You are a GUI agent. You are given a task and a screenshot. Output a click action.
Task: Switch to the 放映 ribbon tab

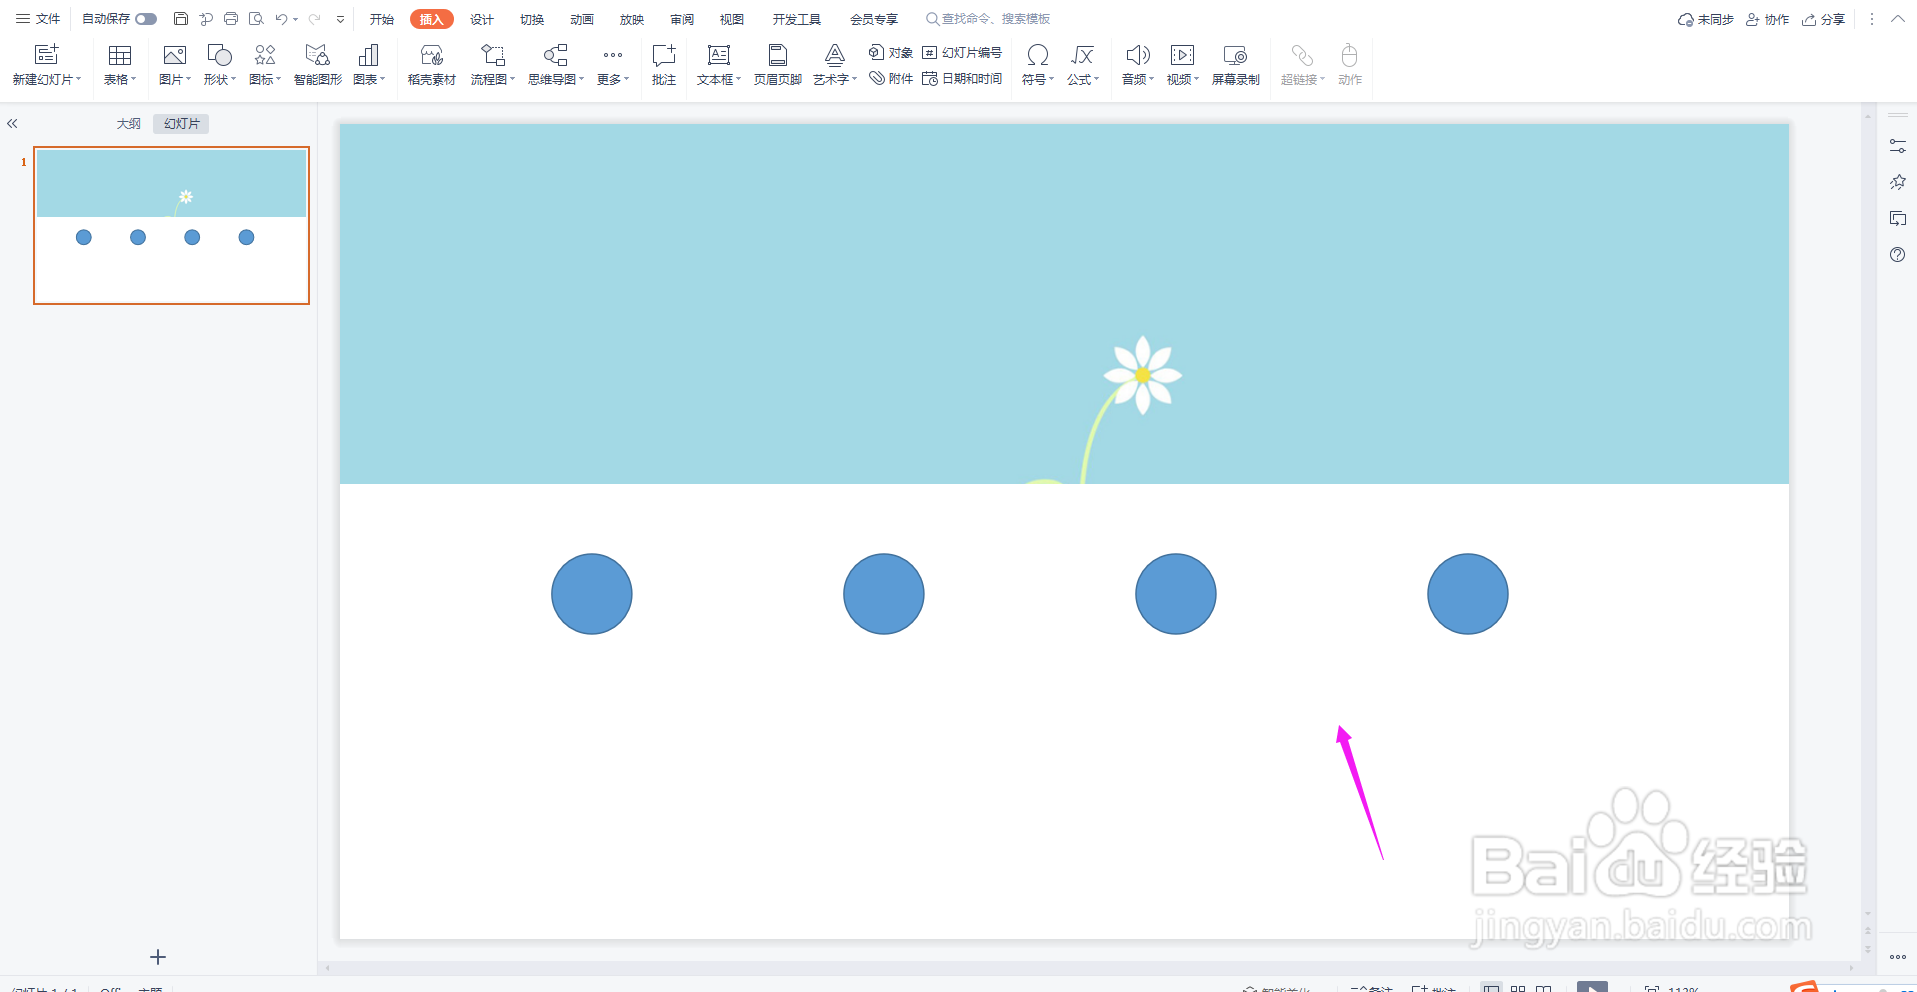tap(632, 19)
